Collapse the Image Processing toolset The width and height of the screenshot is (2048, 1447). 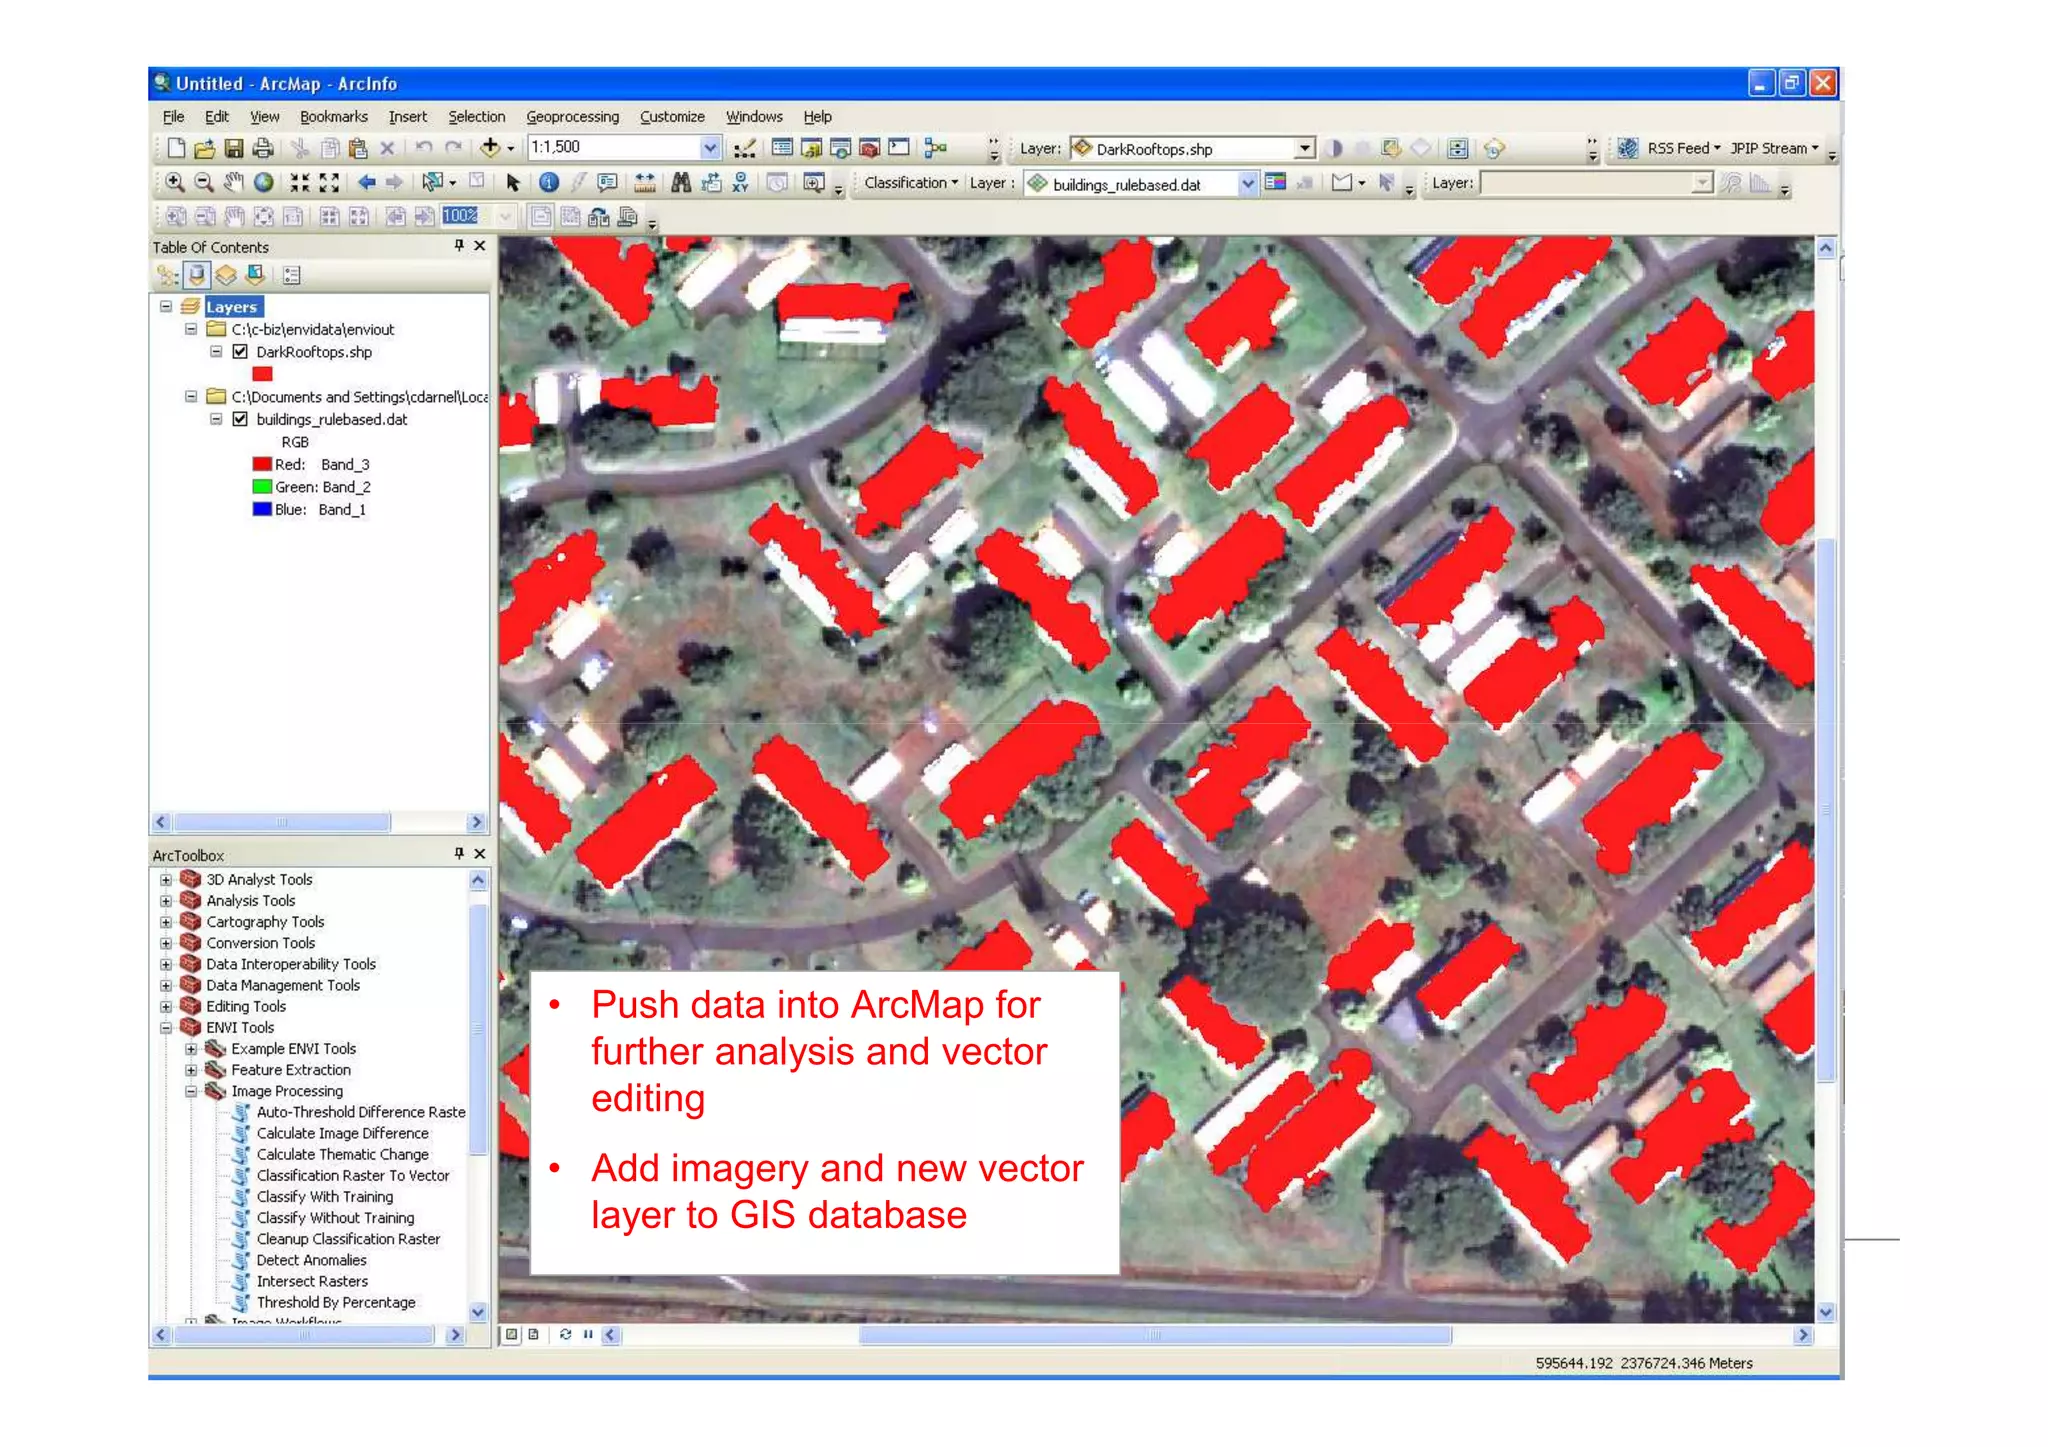pos(191,1091)
